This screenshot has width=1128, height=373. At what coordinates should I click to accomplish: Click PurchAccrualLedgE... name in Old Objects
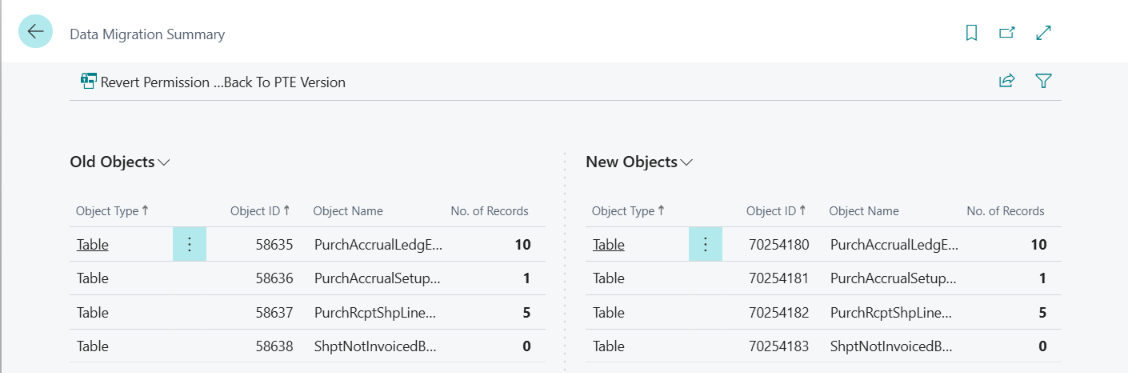click(378, 244)
